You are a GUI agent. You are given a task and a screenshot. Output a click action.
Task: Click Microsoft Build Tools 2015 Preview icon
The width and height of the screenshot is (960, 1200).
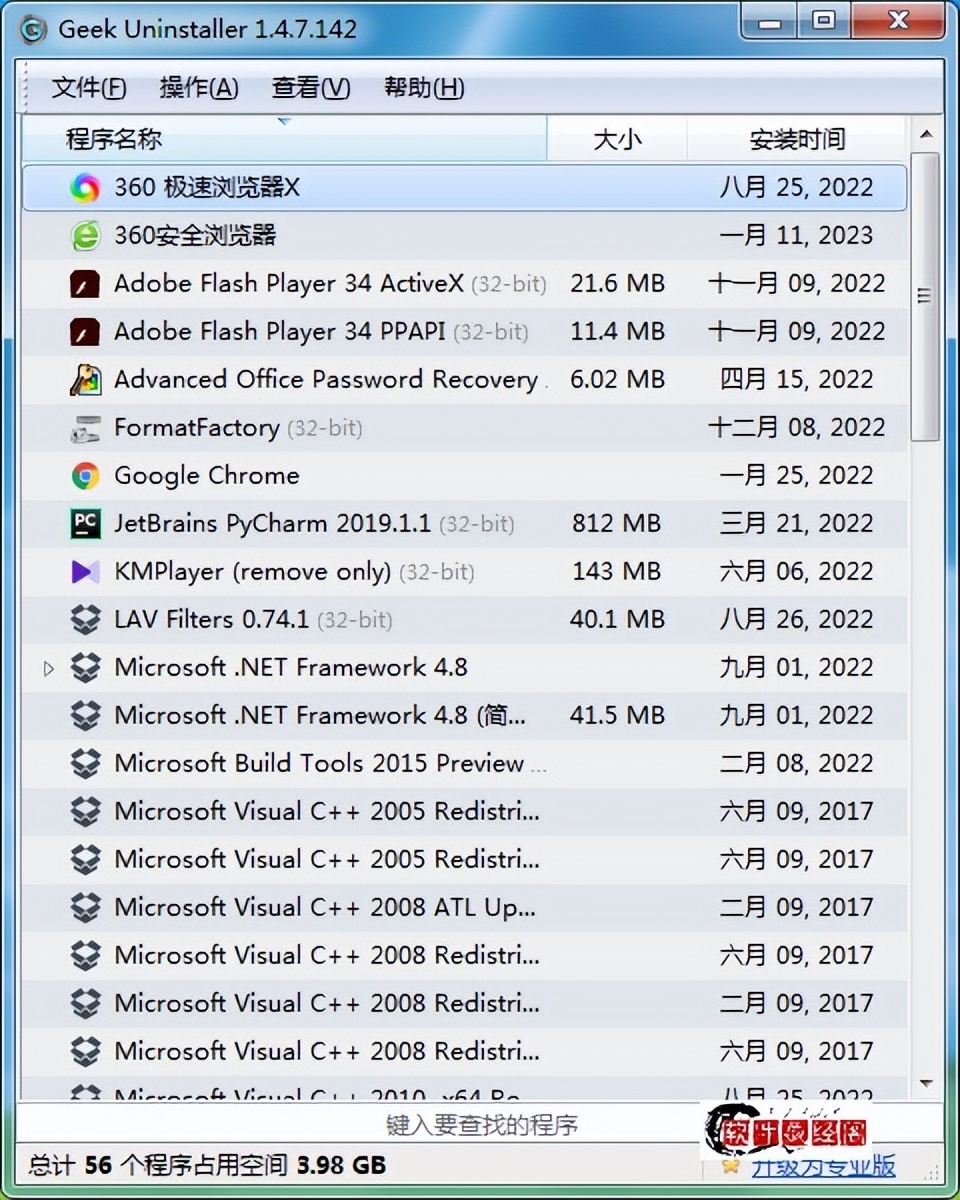(x=85, y=764)
